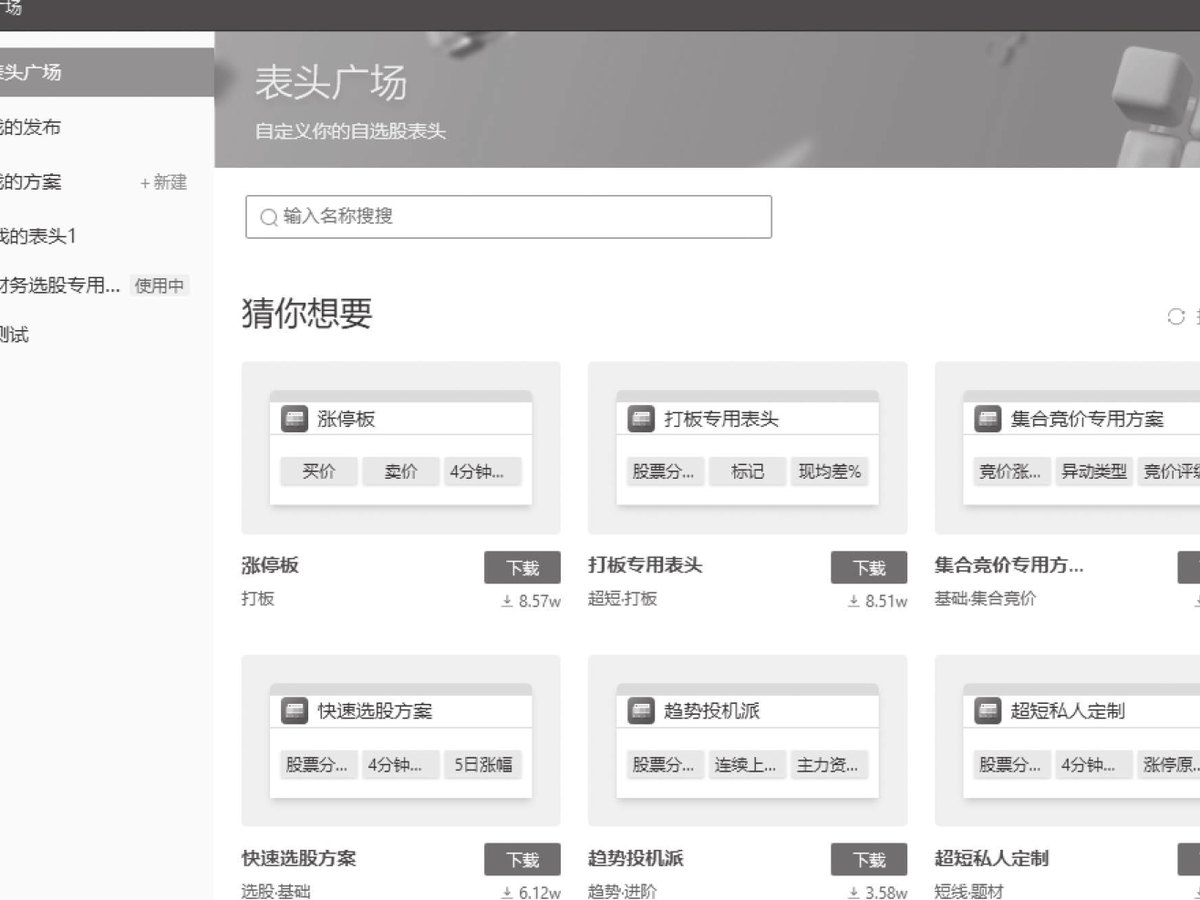Click the 竞价涨... column chip
Viewport: 1200px width, 900px height.
click(x=1012, y=472)
